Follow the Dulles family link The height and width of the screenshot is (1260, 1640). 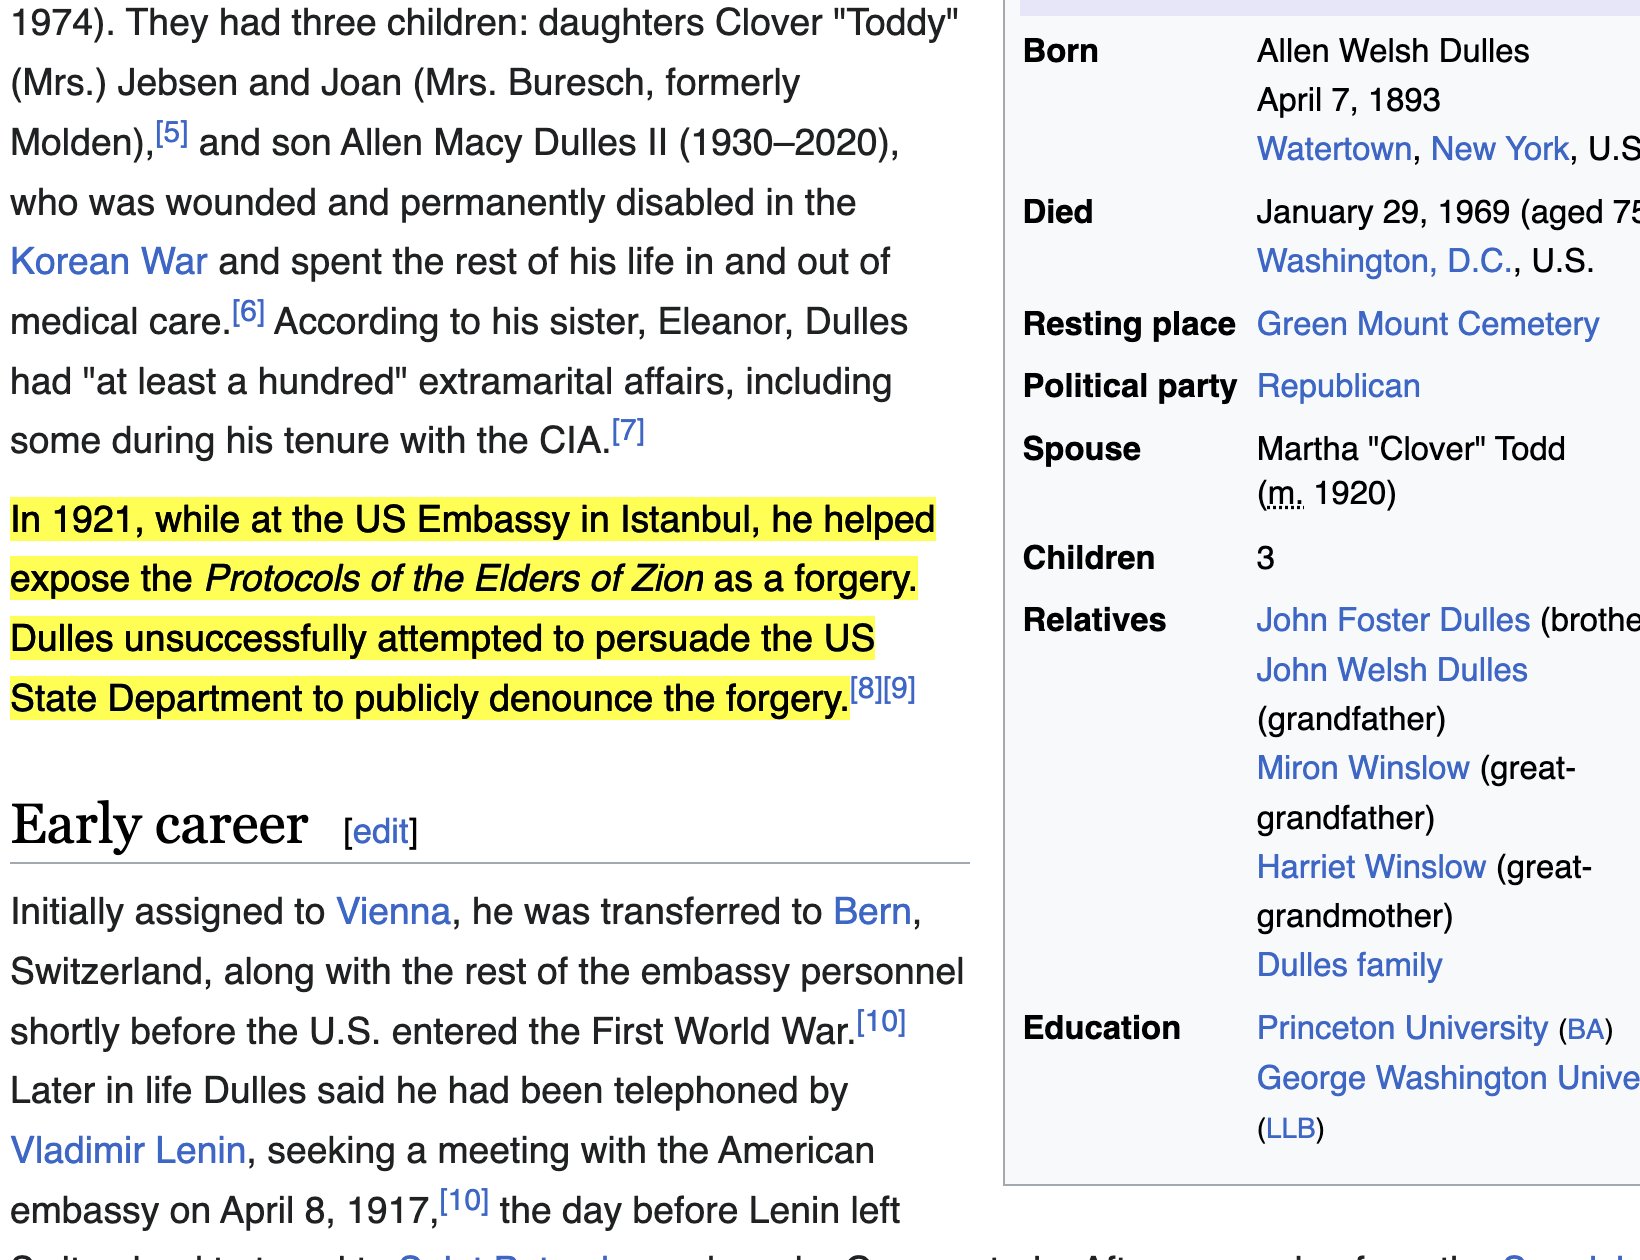(x=1349, y=965)
